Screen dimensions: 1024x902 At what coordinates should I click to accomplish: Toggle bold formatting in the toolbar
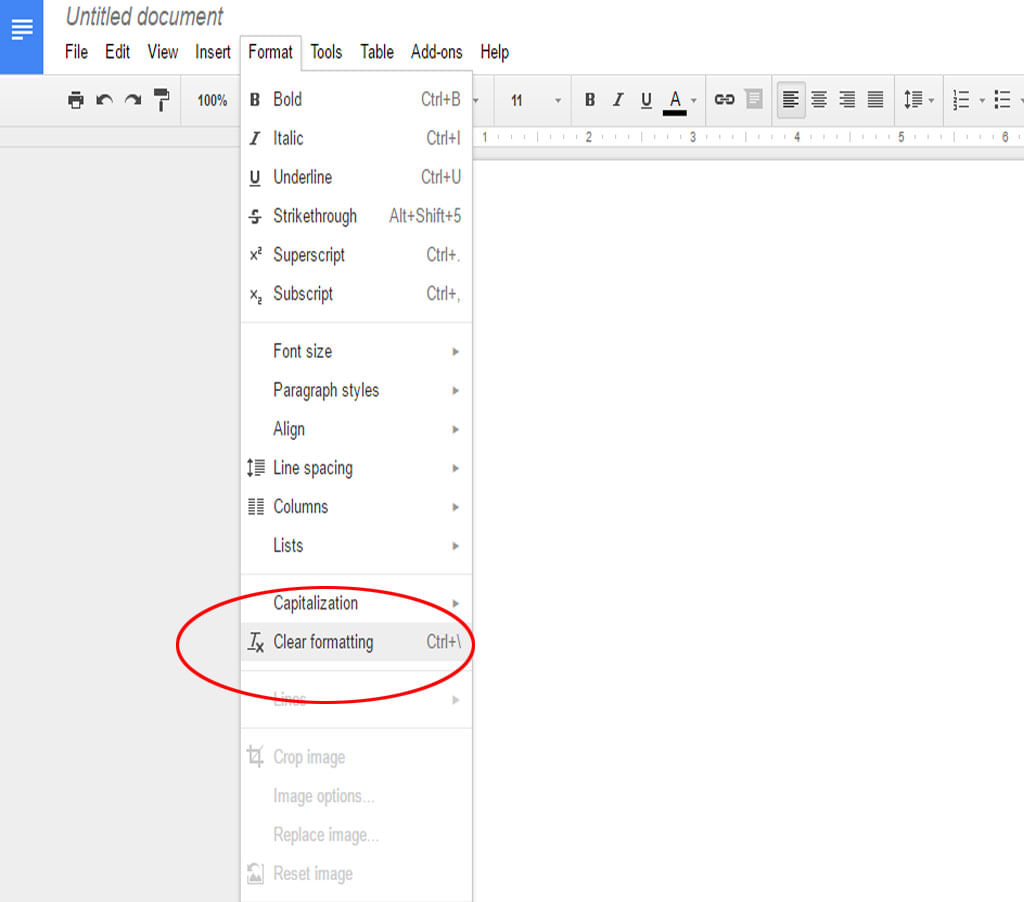(590, 100)
